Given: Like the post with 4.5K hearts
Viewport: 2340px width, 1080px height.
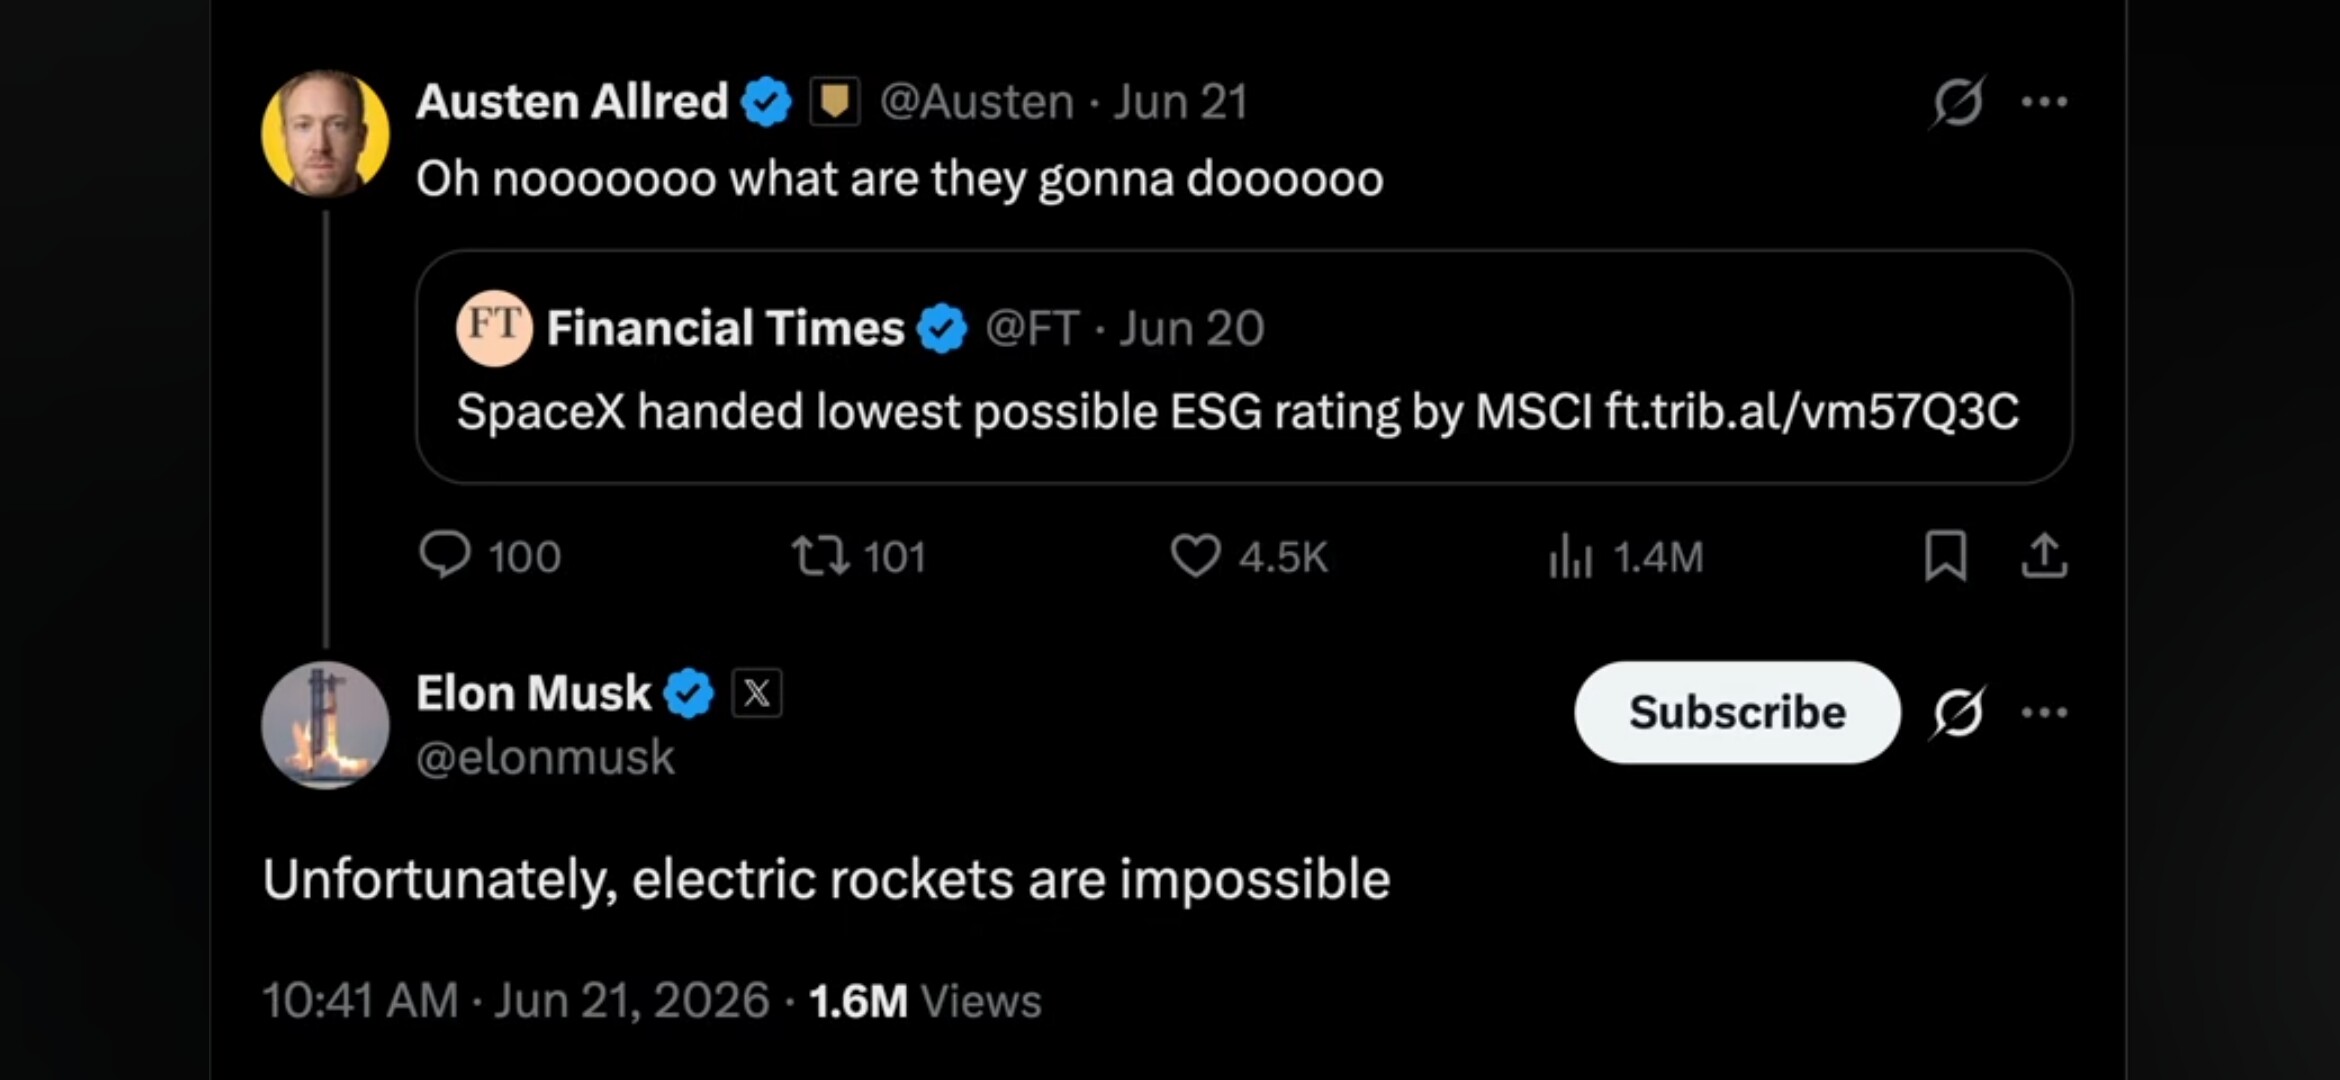Looking at the screenshot, I should pos(1196,556).
